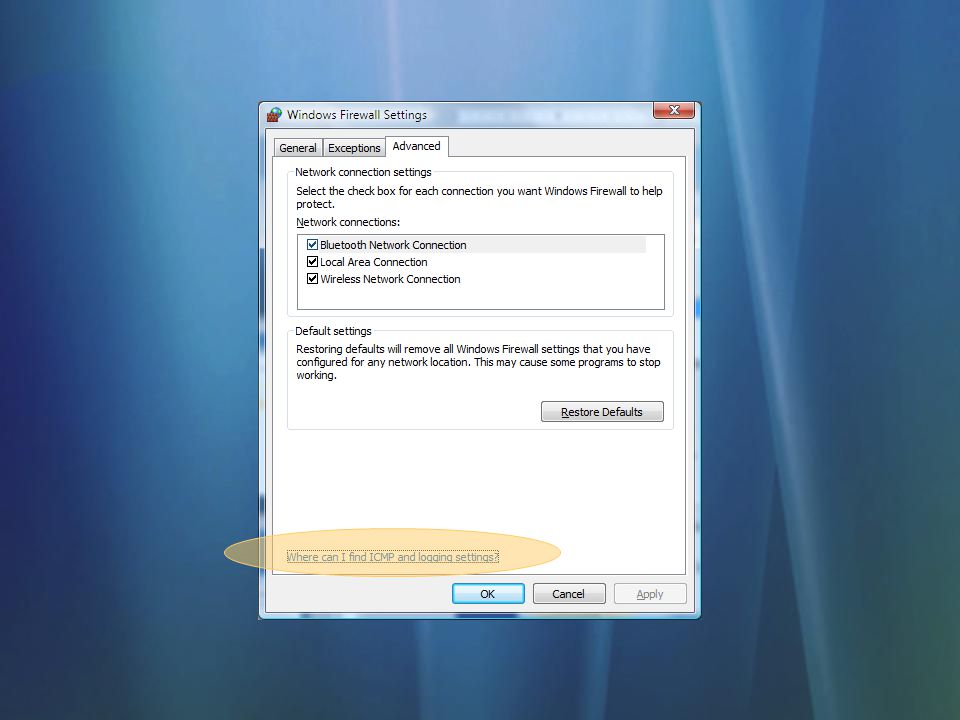This screenshot has width=960, height=720.
Task: Select the Wireless Network Connection label
Action: 390,279
